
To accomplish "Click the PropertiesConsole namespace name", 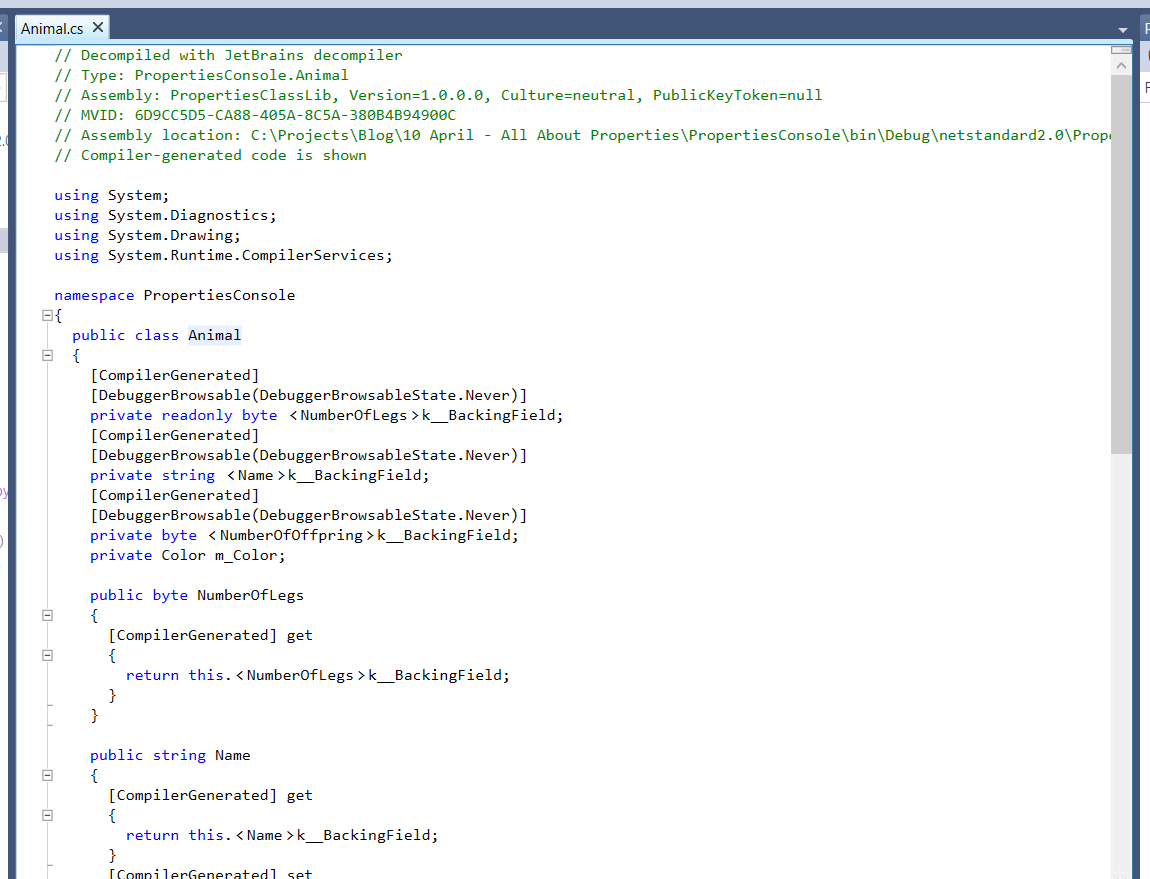I will pyautogui.click(x=219, y=295).
